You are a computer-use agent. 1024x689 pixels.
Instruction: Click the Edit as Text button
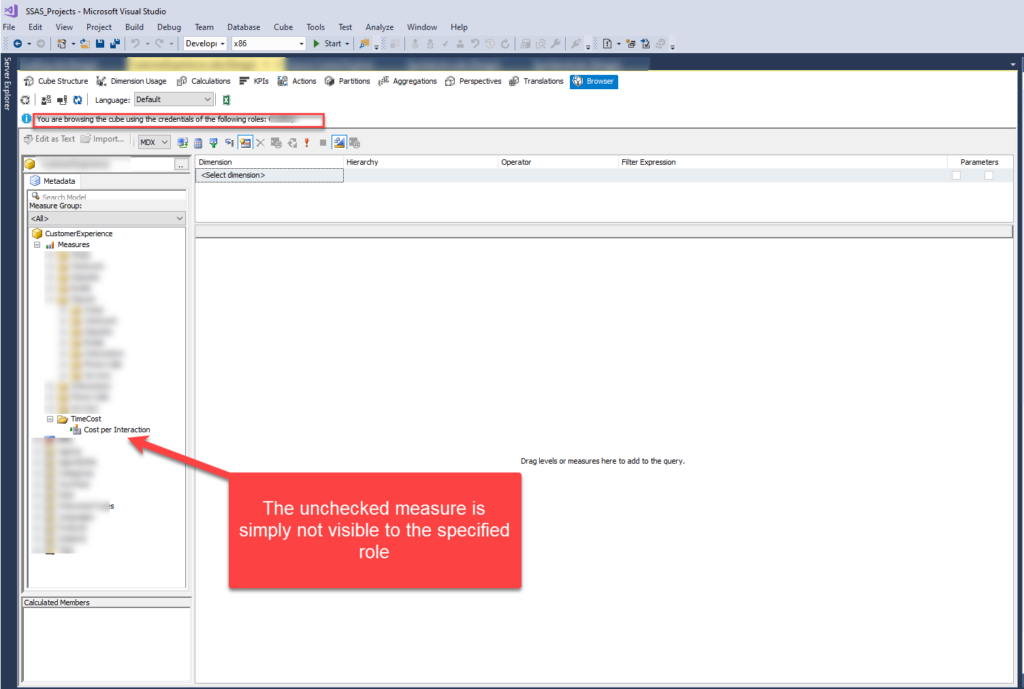(50, 139)
